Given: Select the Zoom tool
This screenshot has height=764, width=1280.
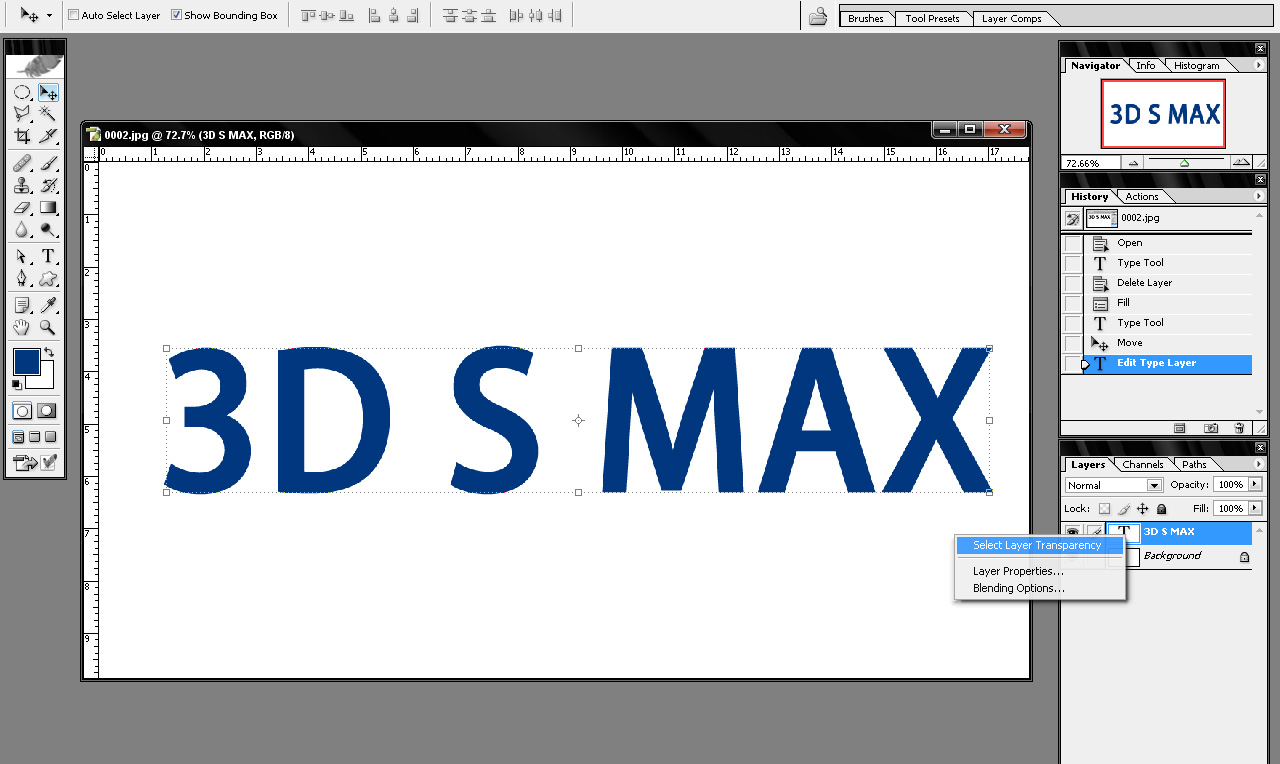Looking at the screenshot, I should [47, 327].
